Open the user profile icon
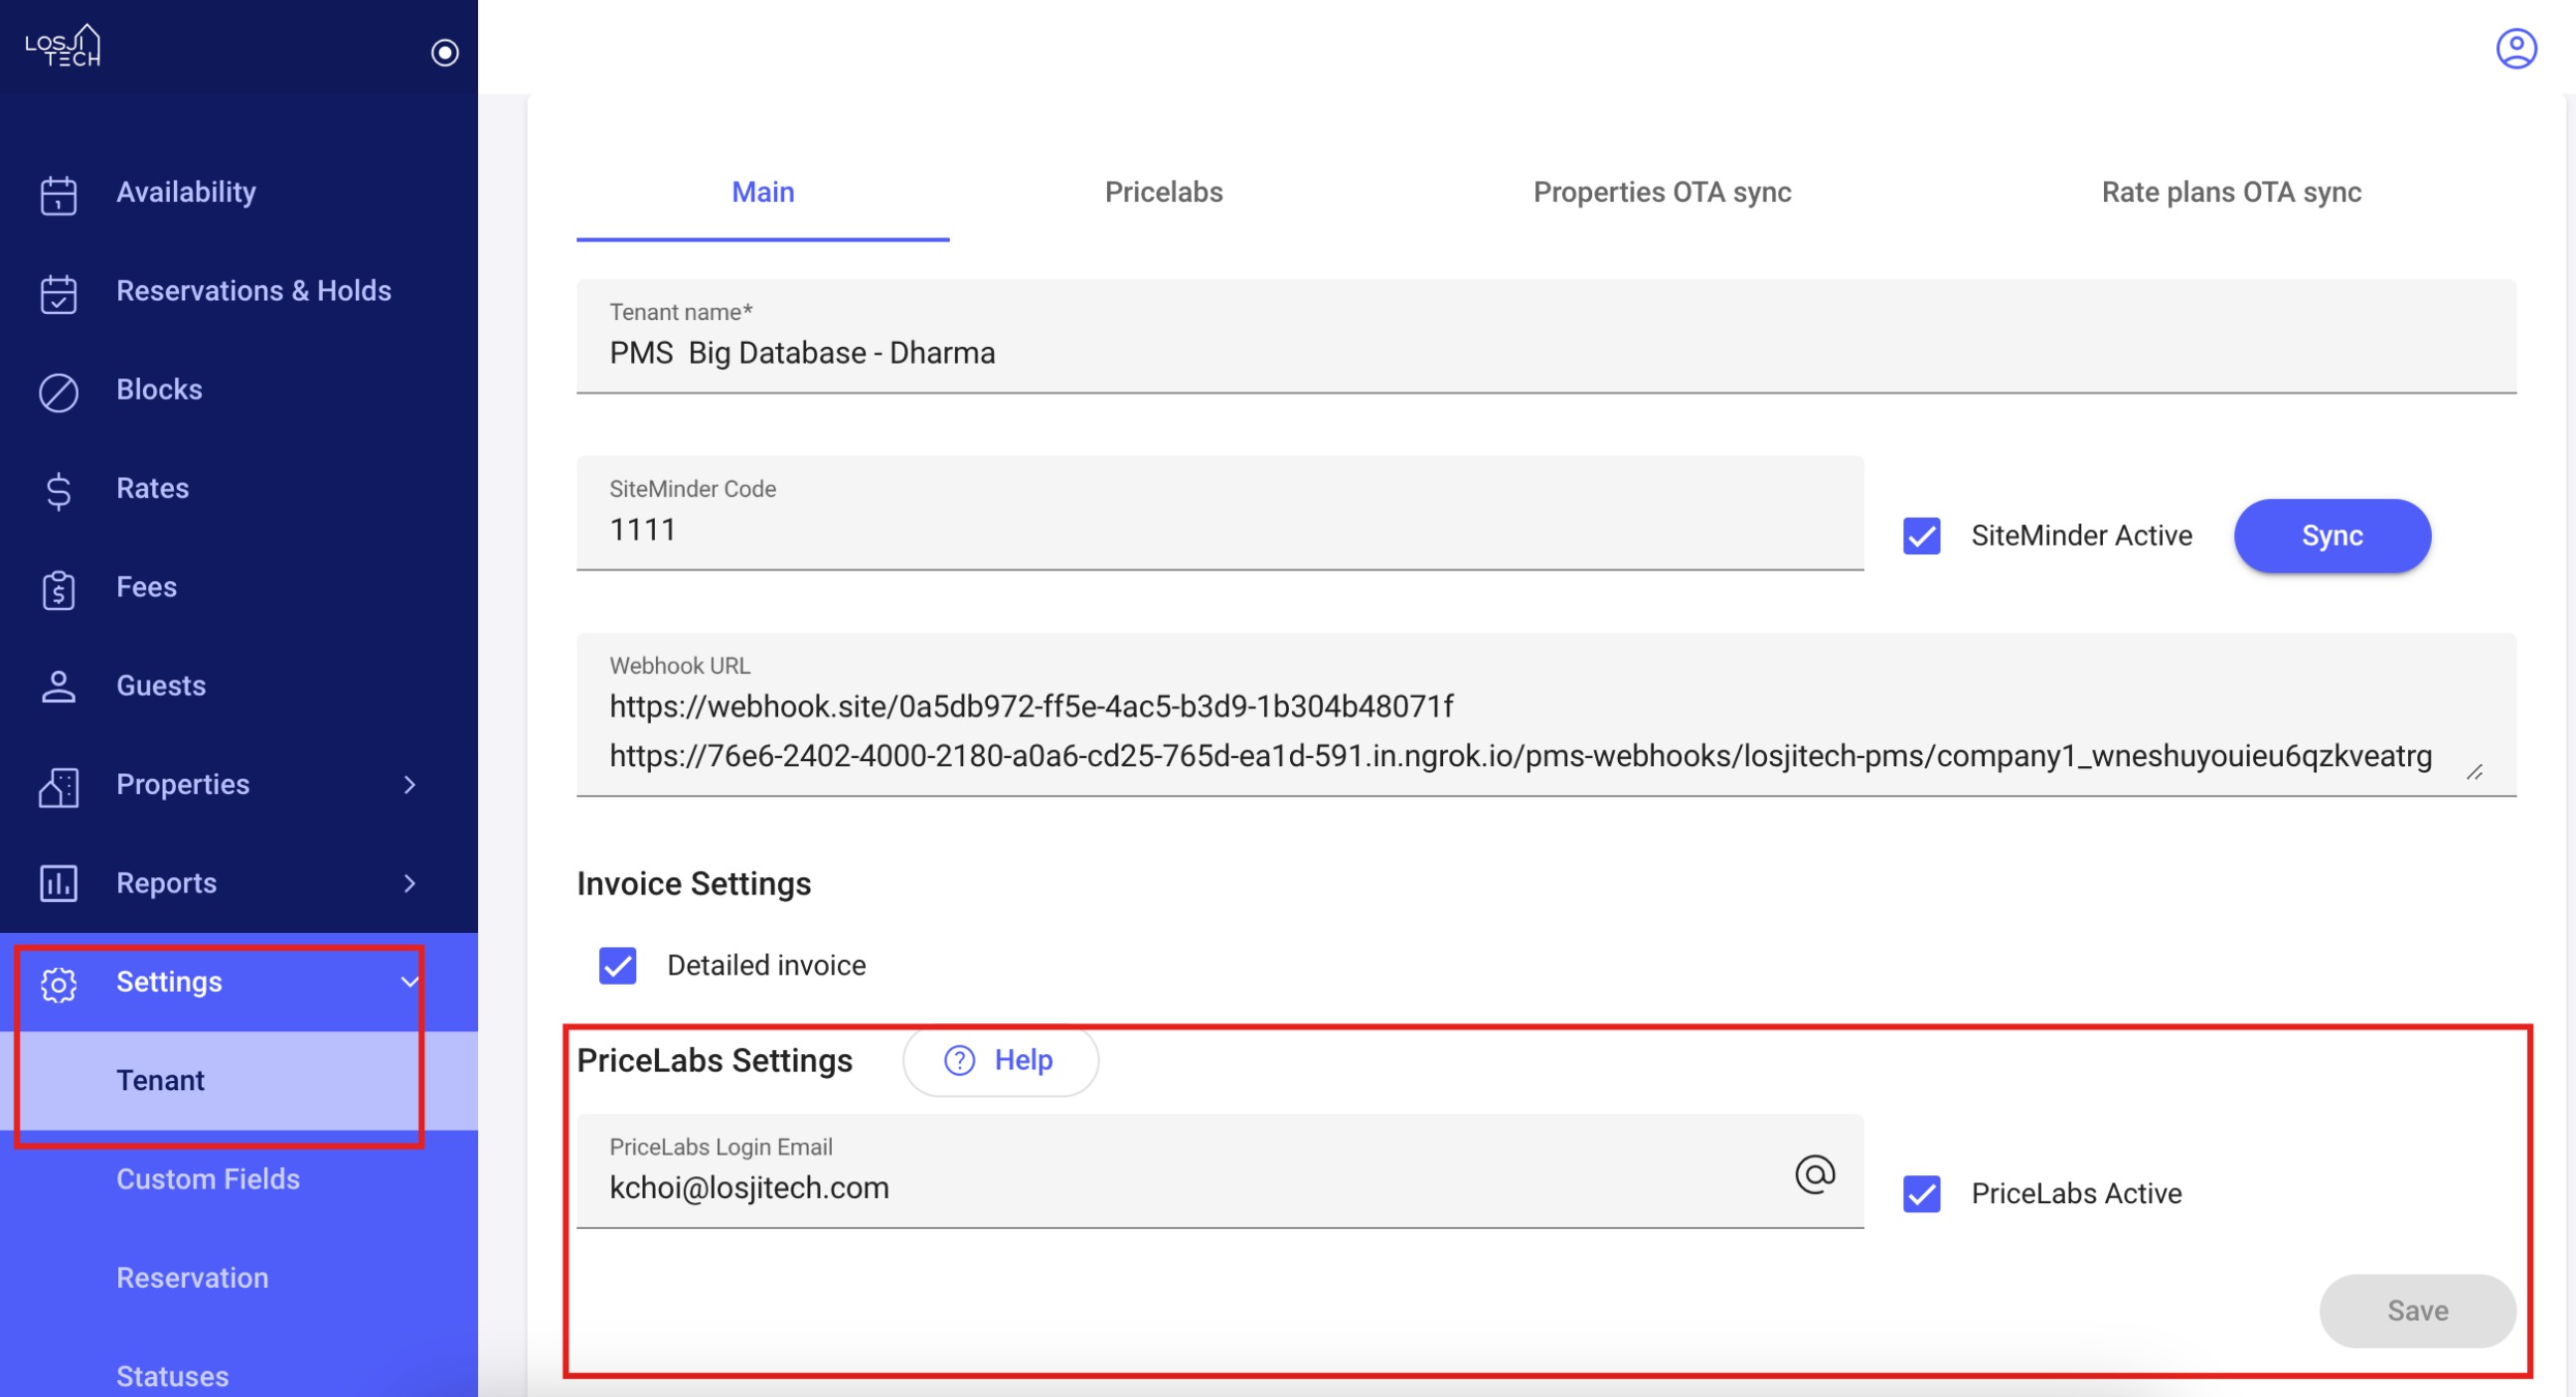This screenshot has height=1397, width=2576. pyautogui.click(x=2516, y=48)
